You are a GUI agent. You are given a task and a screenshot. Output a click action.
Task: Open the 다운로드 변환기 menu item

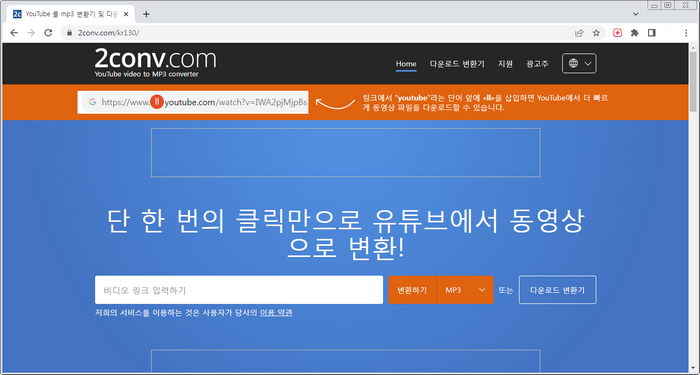[457, 64]
